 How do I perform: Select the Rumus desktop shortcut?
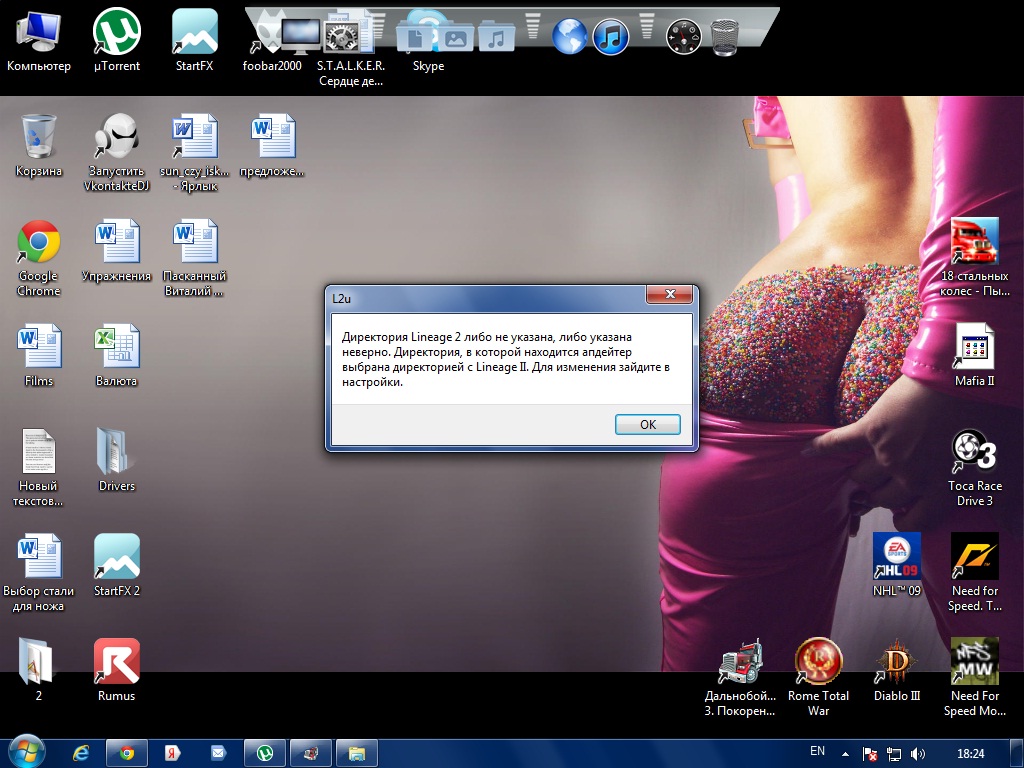coord(116,669)
